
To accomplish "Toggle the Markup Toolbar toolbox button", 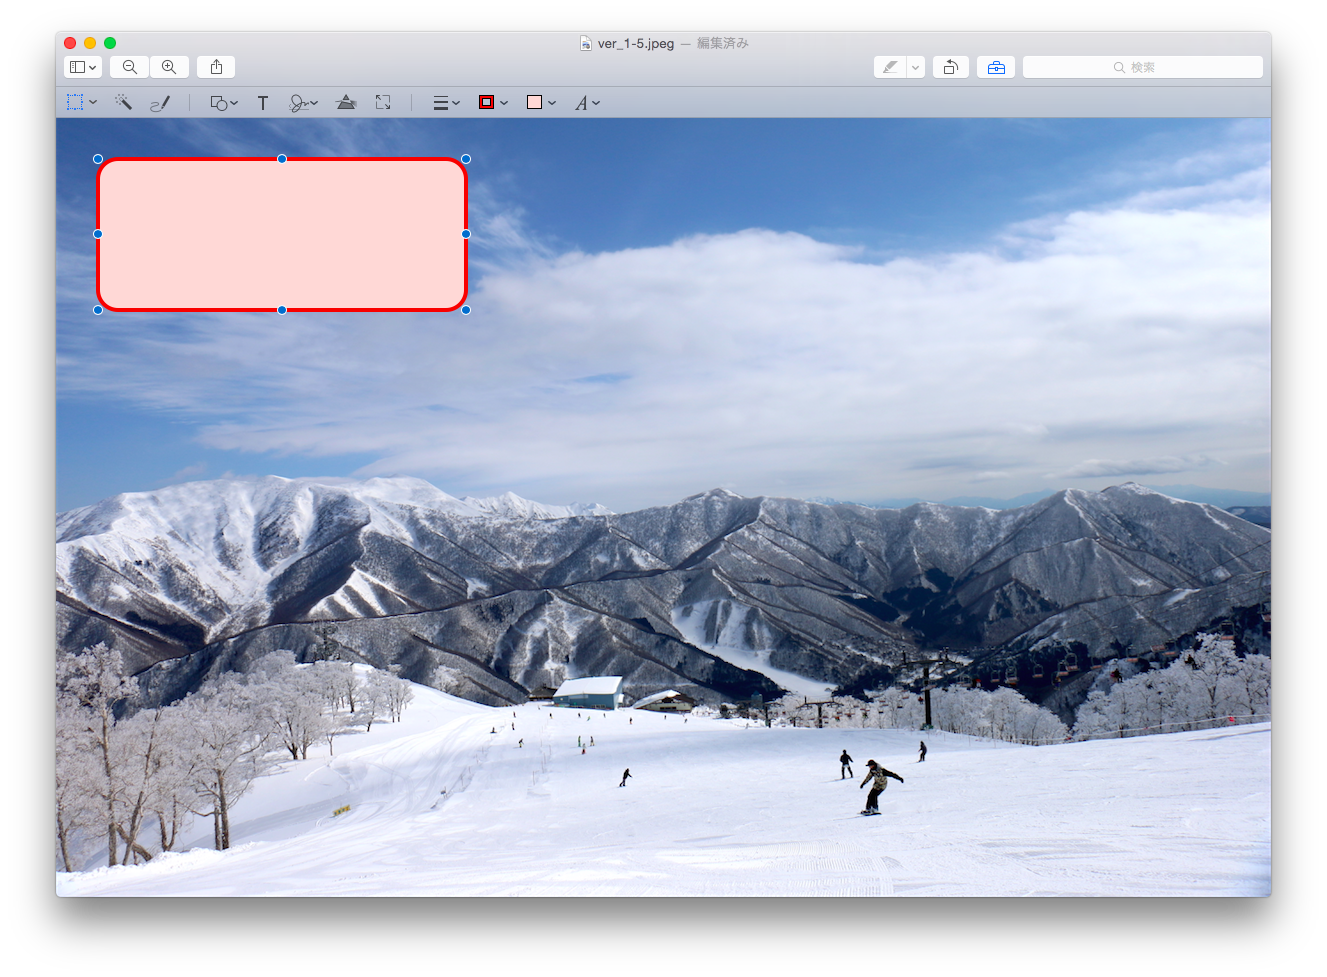I will point(996,67).
